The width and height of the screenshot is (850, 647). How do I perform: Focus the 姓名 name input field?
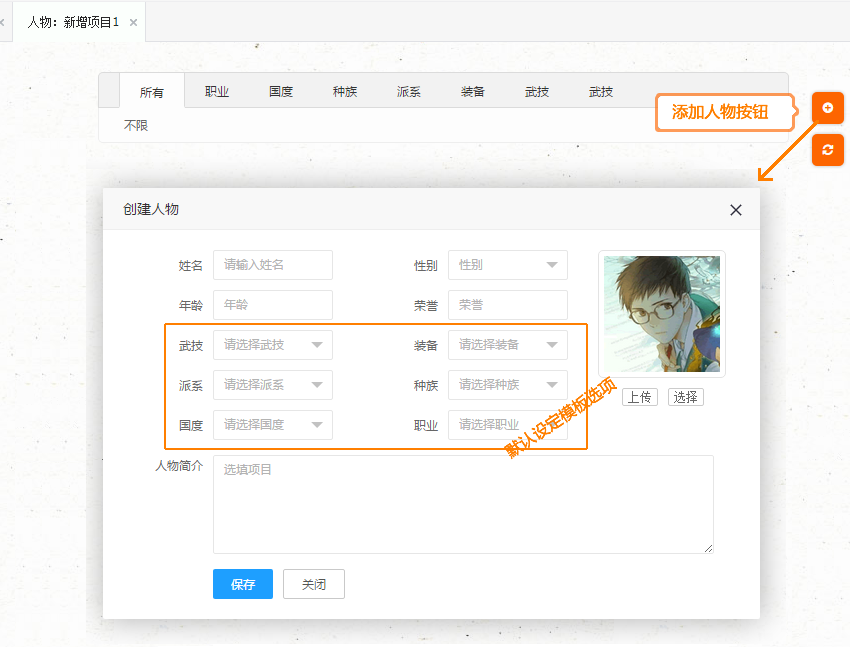click(x=273, y=265)
